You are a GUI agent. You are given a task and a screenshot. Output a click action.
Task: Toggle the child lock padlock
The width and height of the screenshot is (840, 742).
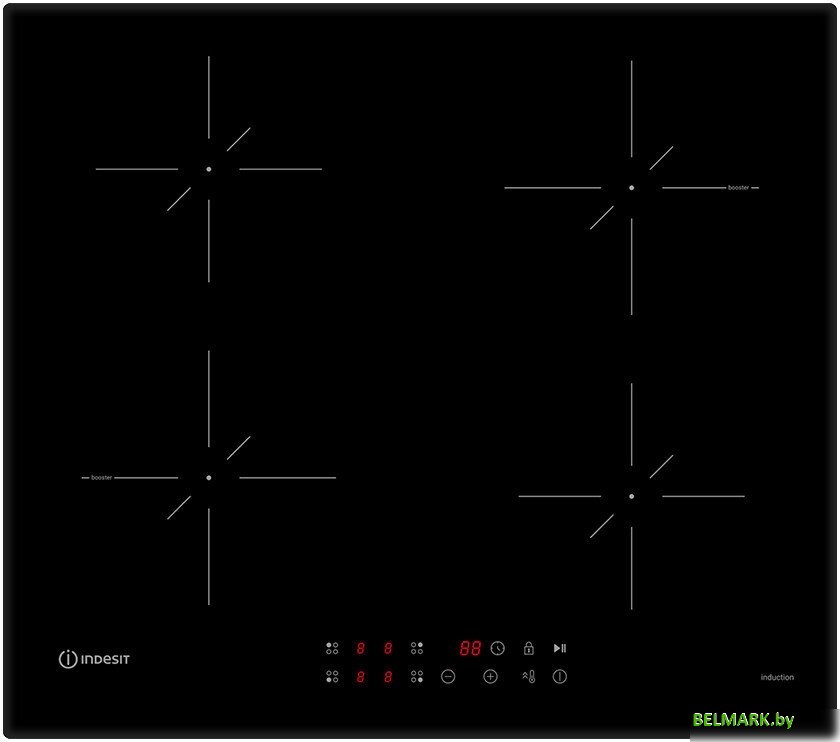coord(528,648)
